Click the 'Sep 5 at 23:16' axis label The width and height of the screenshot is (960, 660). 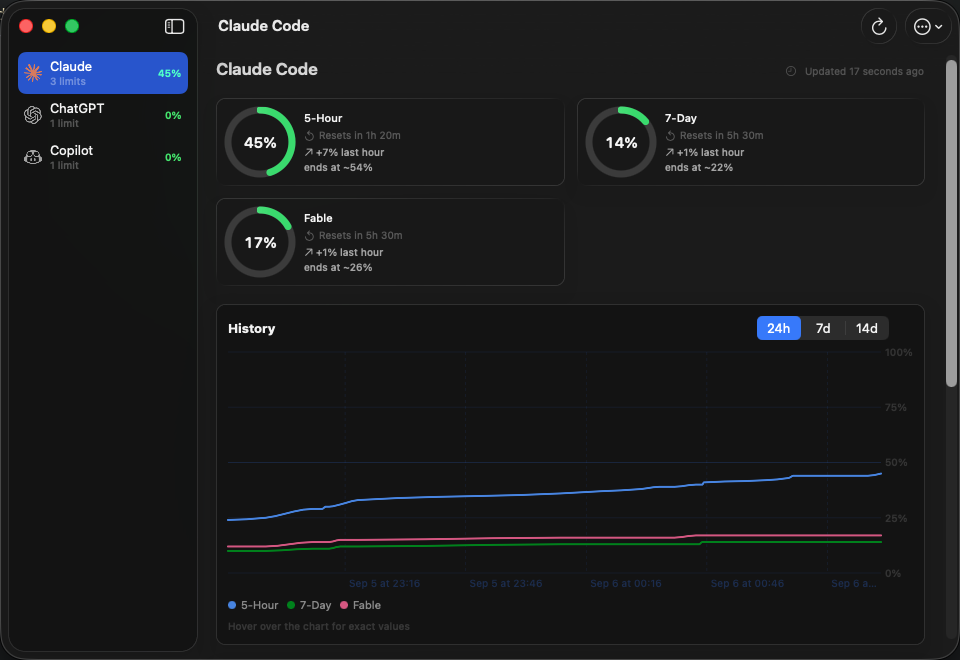384,583
